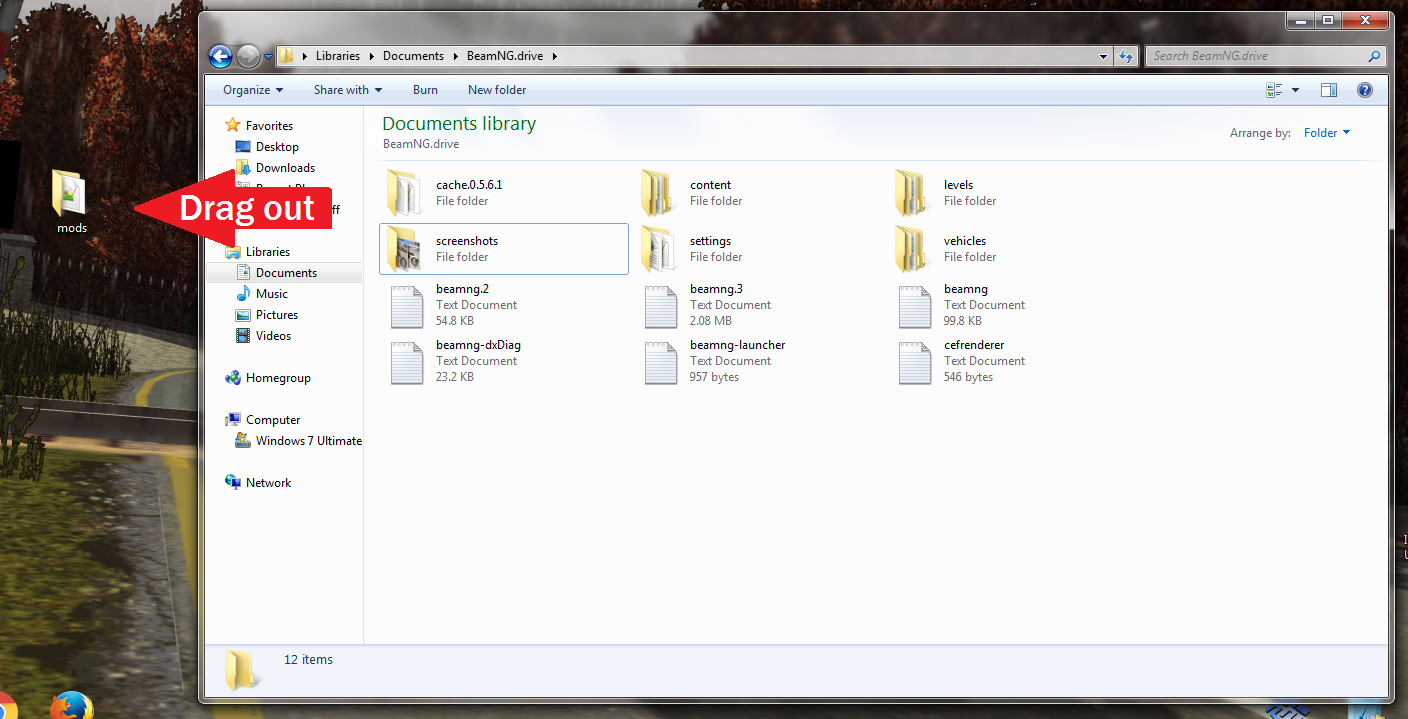Click the Refresh button beside the address bar
Image resolution: width=1408 pixels, height=719 pixels.
point(1127,56)
